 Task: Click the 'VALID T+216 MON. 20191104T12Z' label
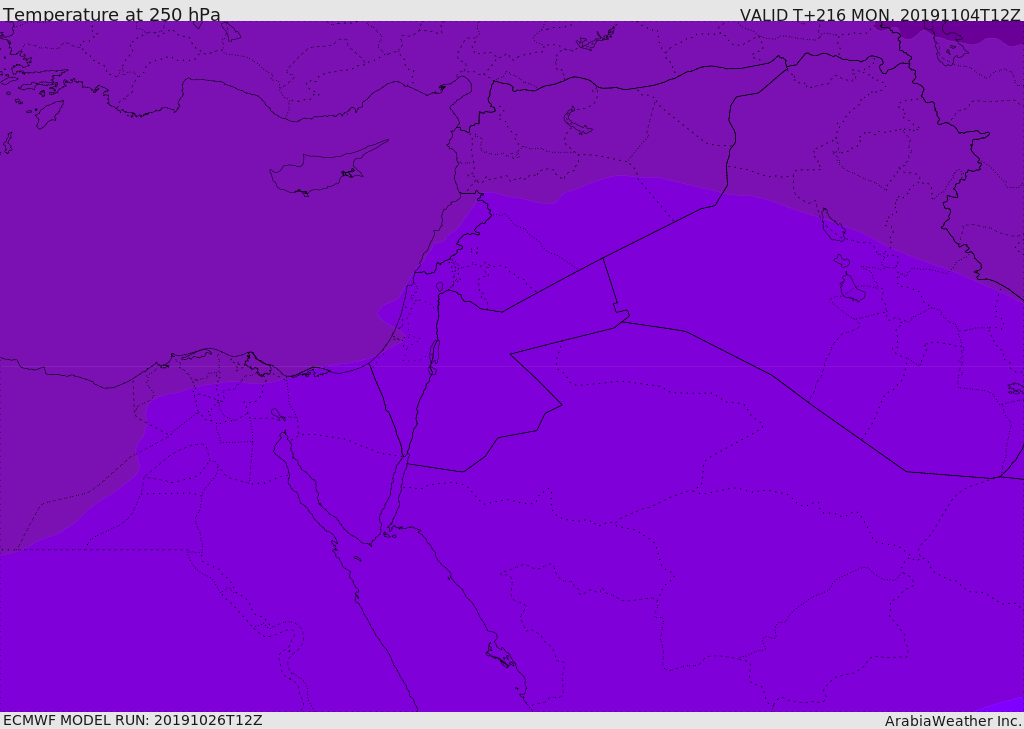[880, 14]
